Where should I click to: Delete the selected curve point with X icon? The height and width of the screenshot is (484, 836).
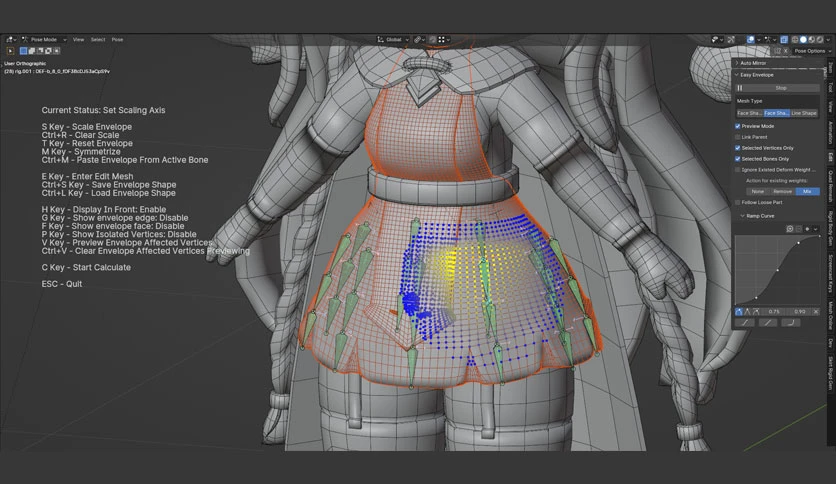(x=816, y=312)
